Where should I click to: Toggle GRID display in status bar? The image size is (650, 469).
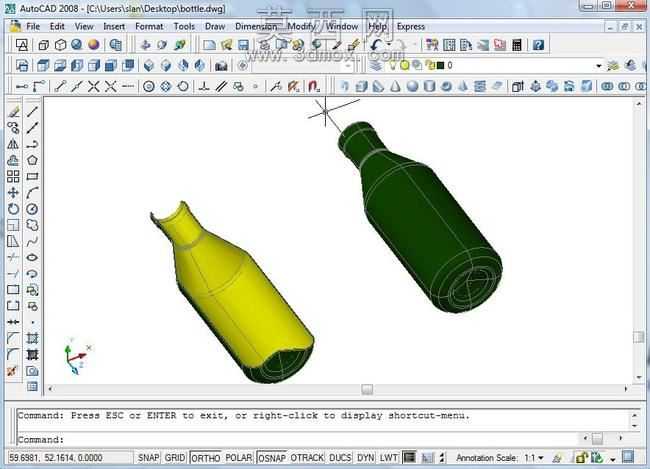click(175, 457)
